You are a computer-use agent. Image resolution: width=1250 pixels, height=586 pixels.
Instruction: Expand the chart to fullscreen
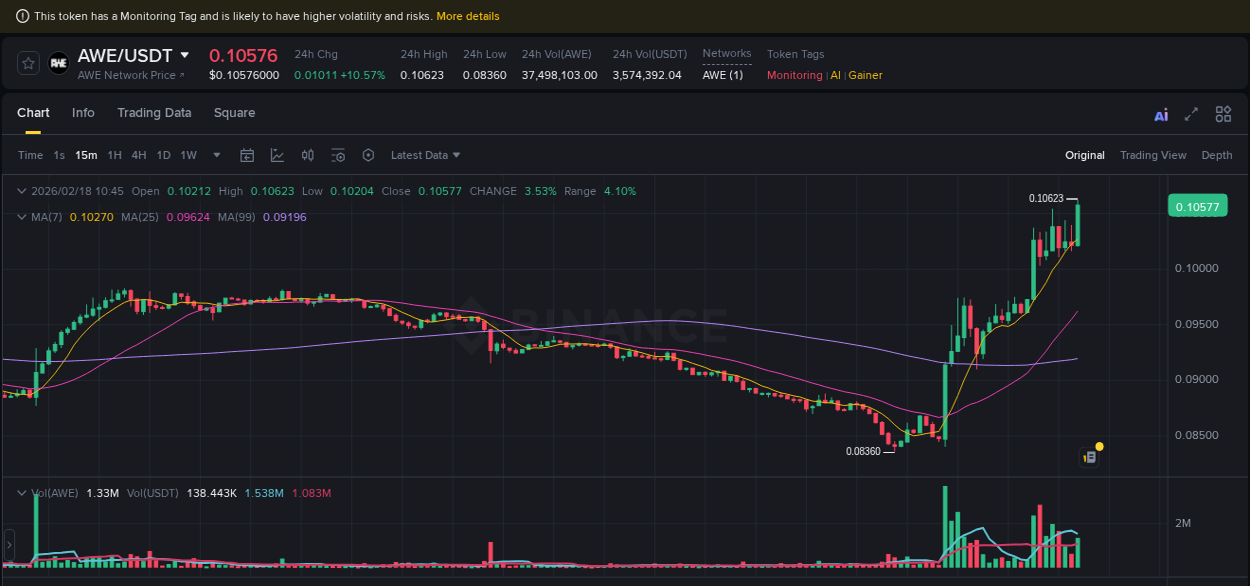coord(1191,115)
